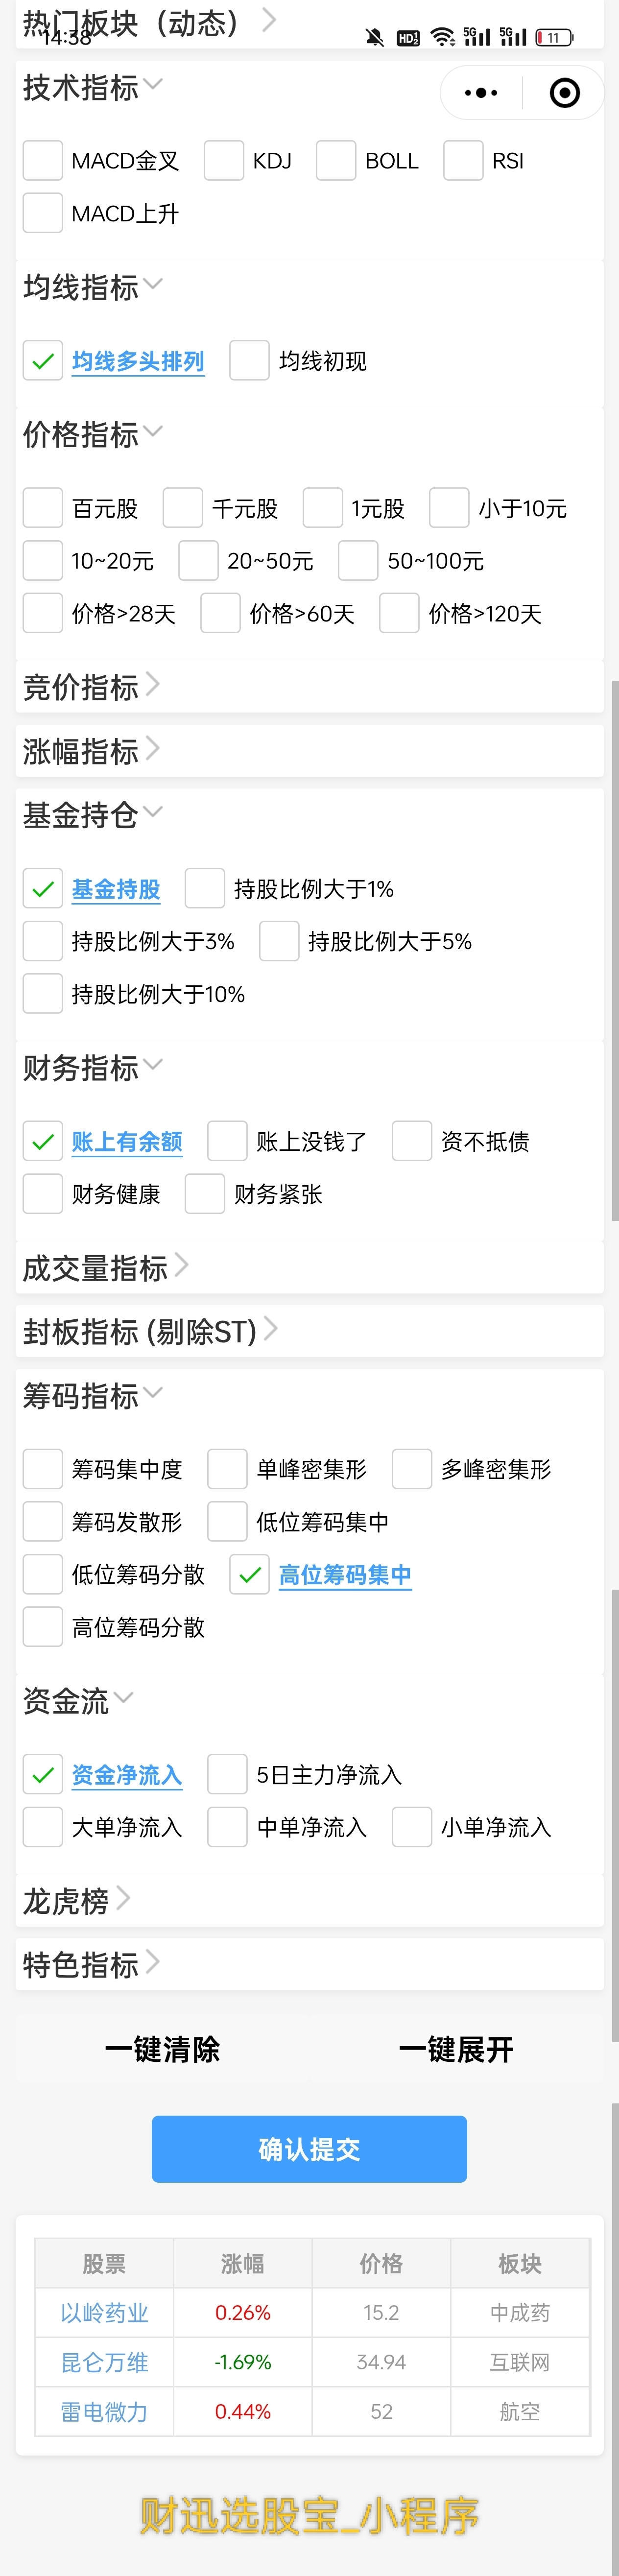The width and height of the screenshot is (619, 2576).
Task: Expand the 涨幅指标 section
Action: [x=153, y=749]
